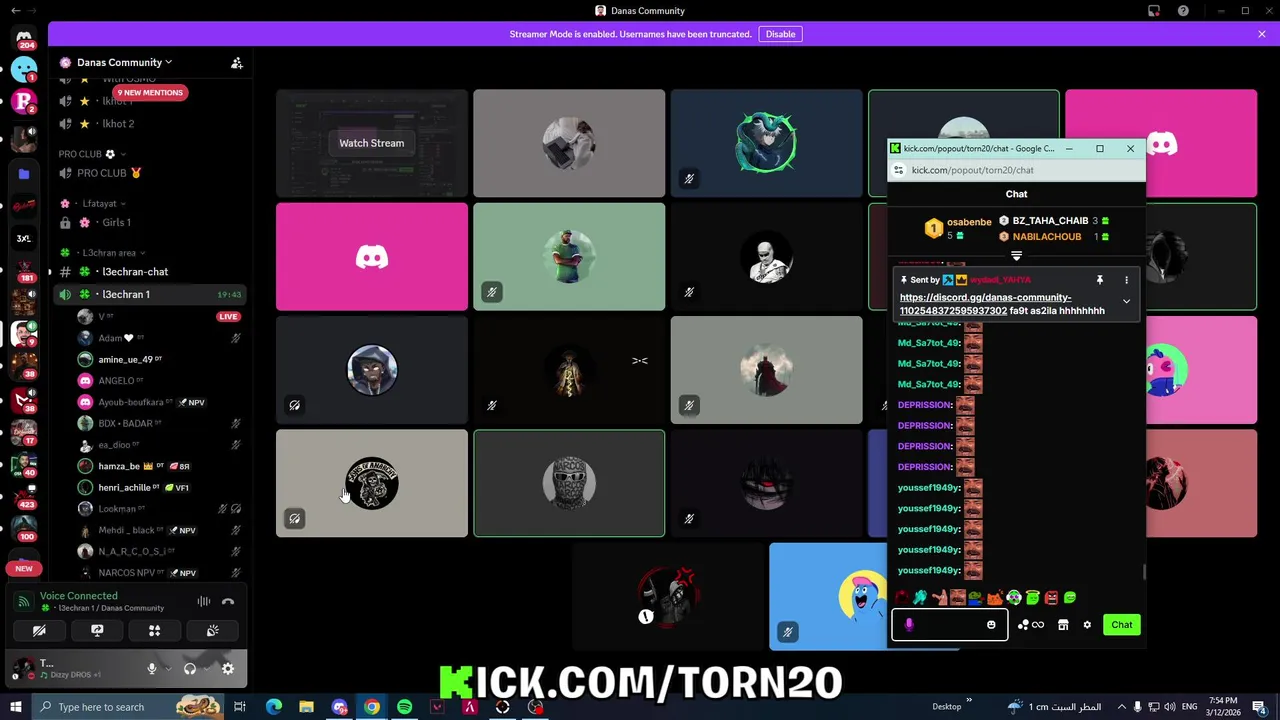Expand headphone output device options

tap(205, 669)
